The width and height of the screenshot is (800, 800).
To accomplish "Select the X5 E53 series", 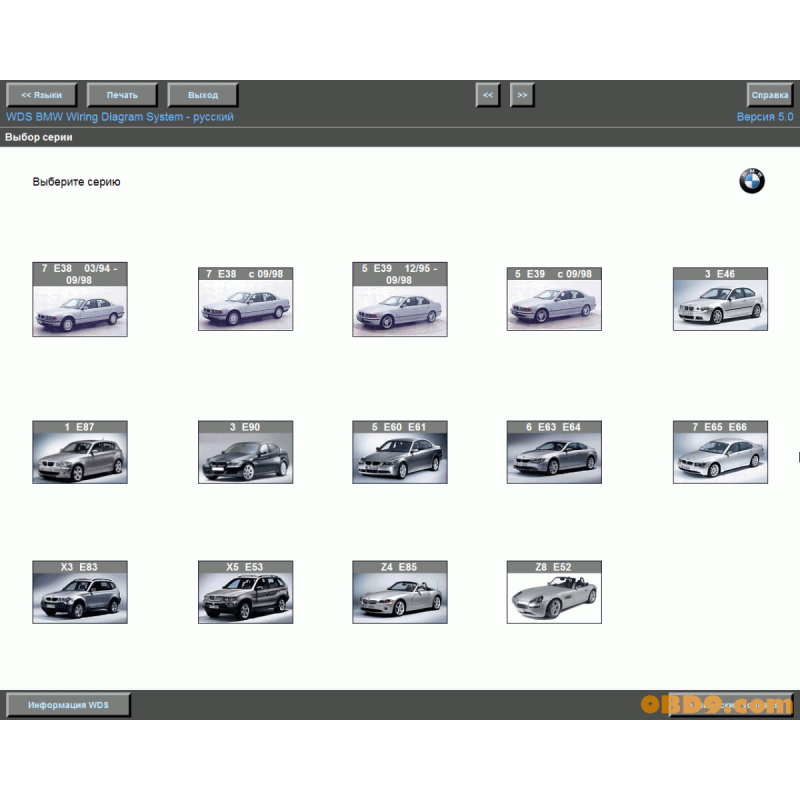I will coord(245,592).
